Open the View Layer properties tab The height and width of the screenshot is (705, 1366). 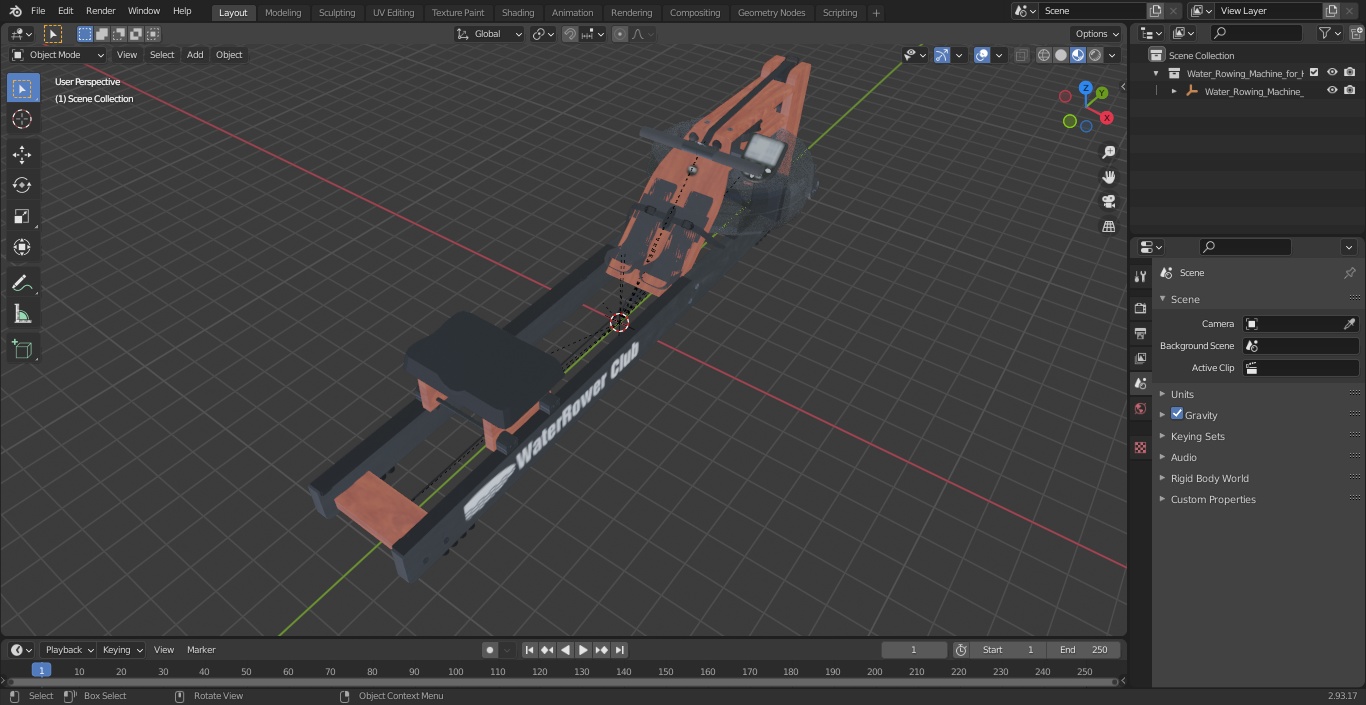[x=1140, y=358]
